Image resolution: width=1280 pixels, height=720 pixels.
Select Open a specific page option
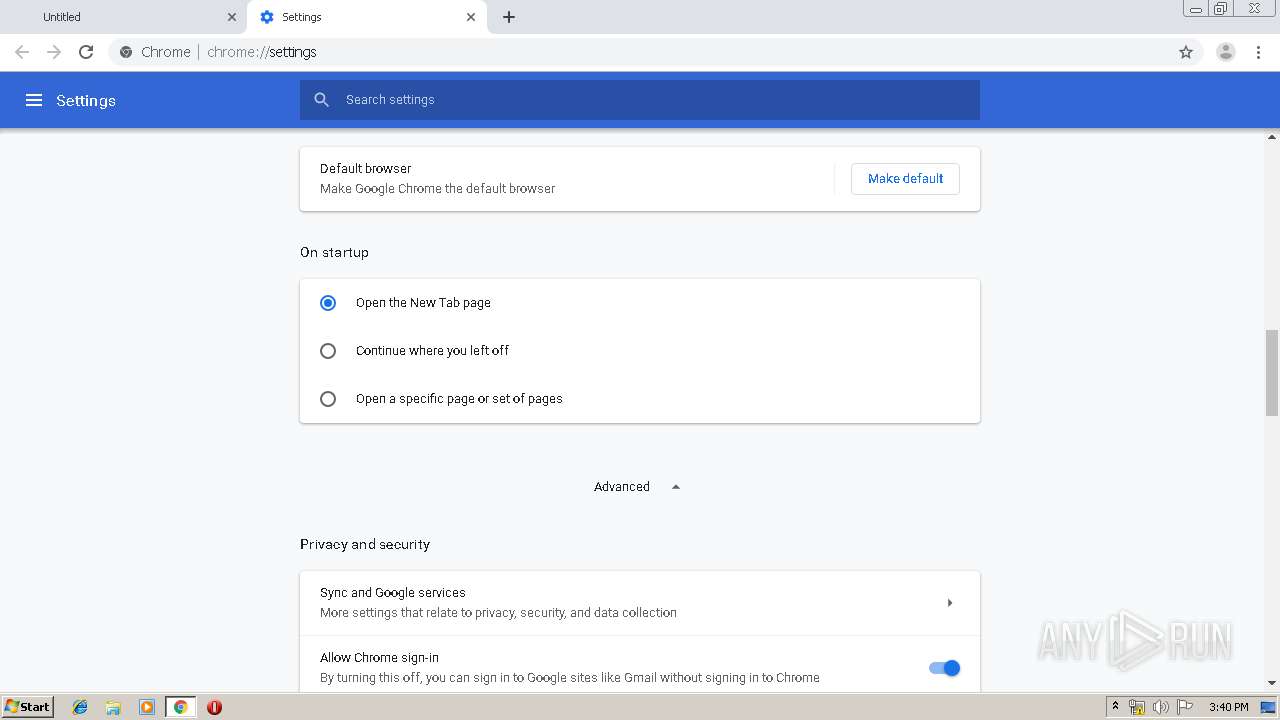click(x=328, y=399)
